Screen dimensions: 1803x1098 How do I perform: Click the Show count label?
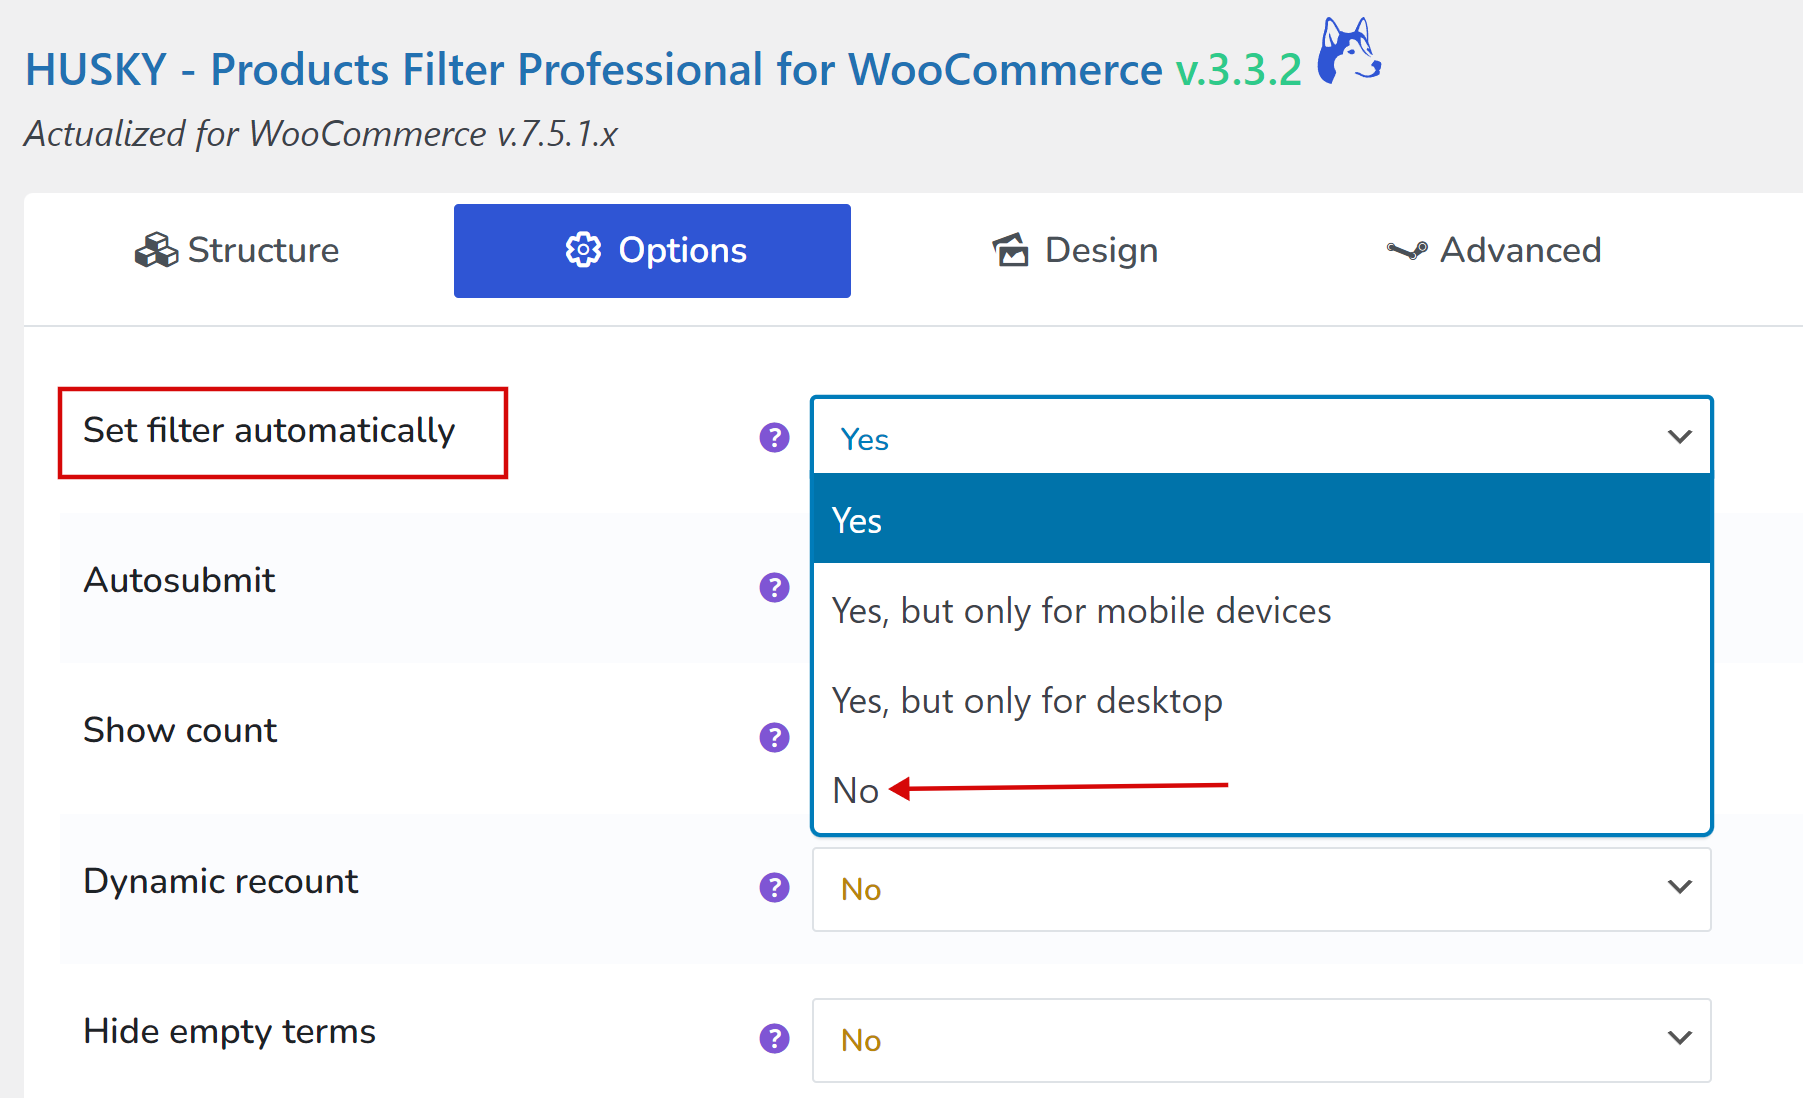coord(180,730)
